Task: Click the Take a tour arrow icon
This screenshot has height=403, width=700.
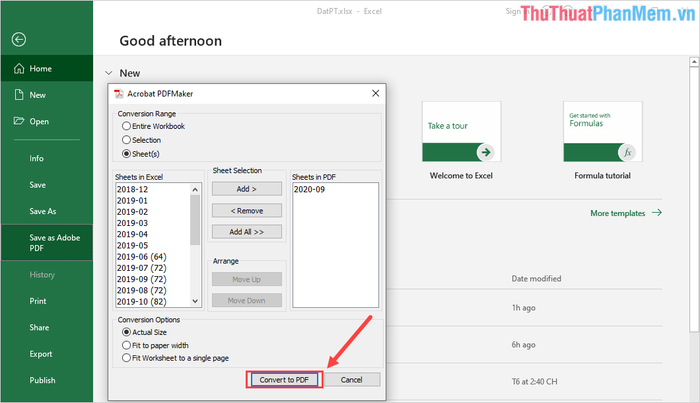Action: (x=486, y=152)
